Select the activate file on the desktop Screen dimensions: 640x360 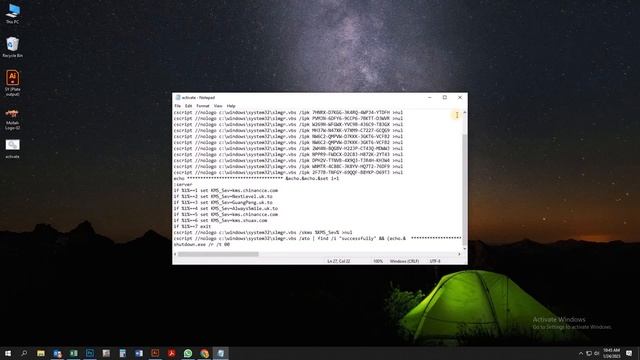coord(13,149)
